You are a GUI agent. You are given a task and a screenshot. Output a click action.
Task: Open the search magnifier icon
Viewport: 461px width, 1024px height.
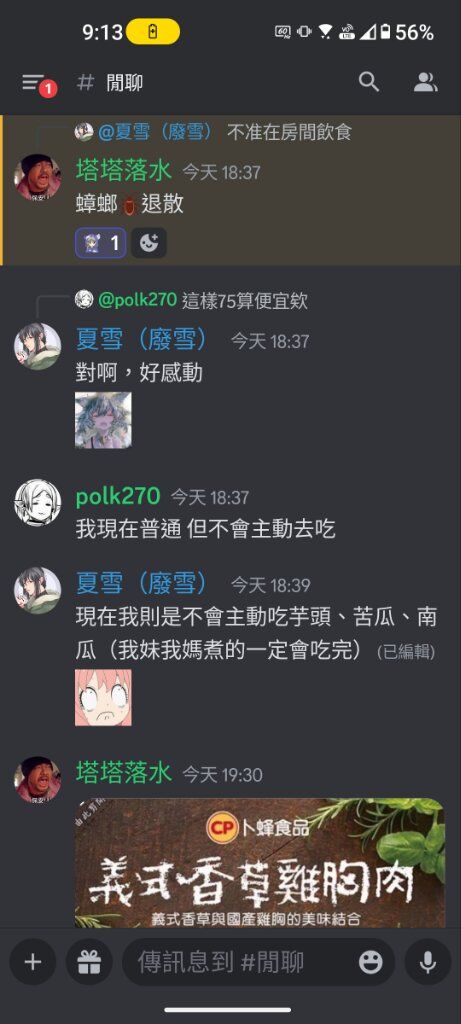pyautogui.click(x=369, y=82)
